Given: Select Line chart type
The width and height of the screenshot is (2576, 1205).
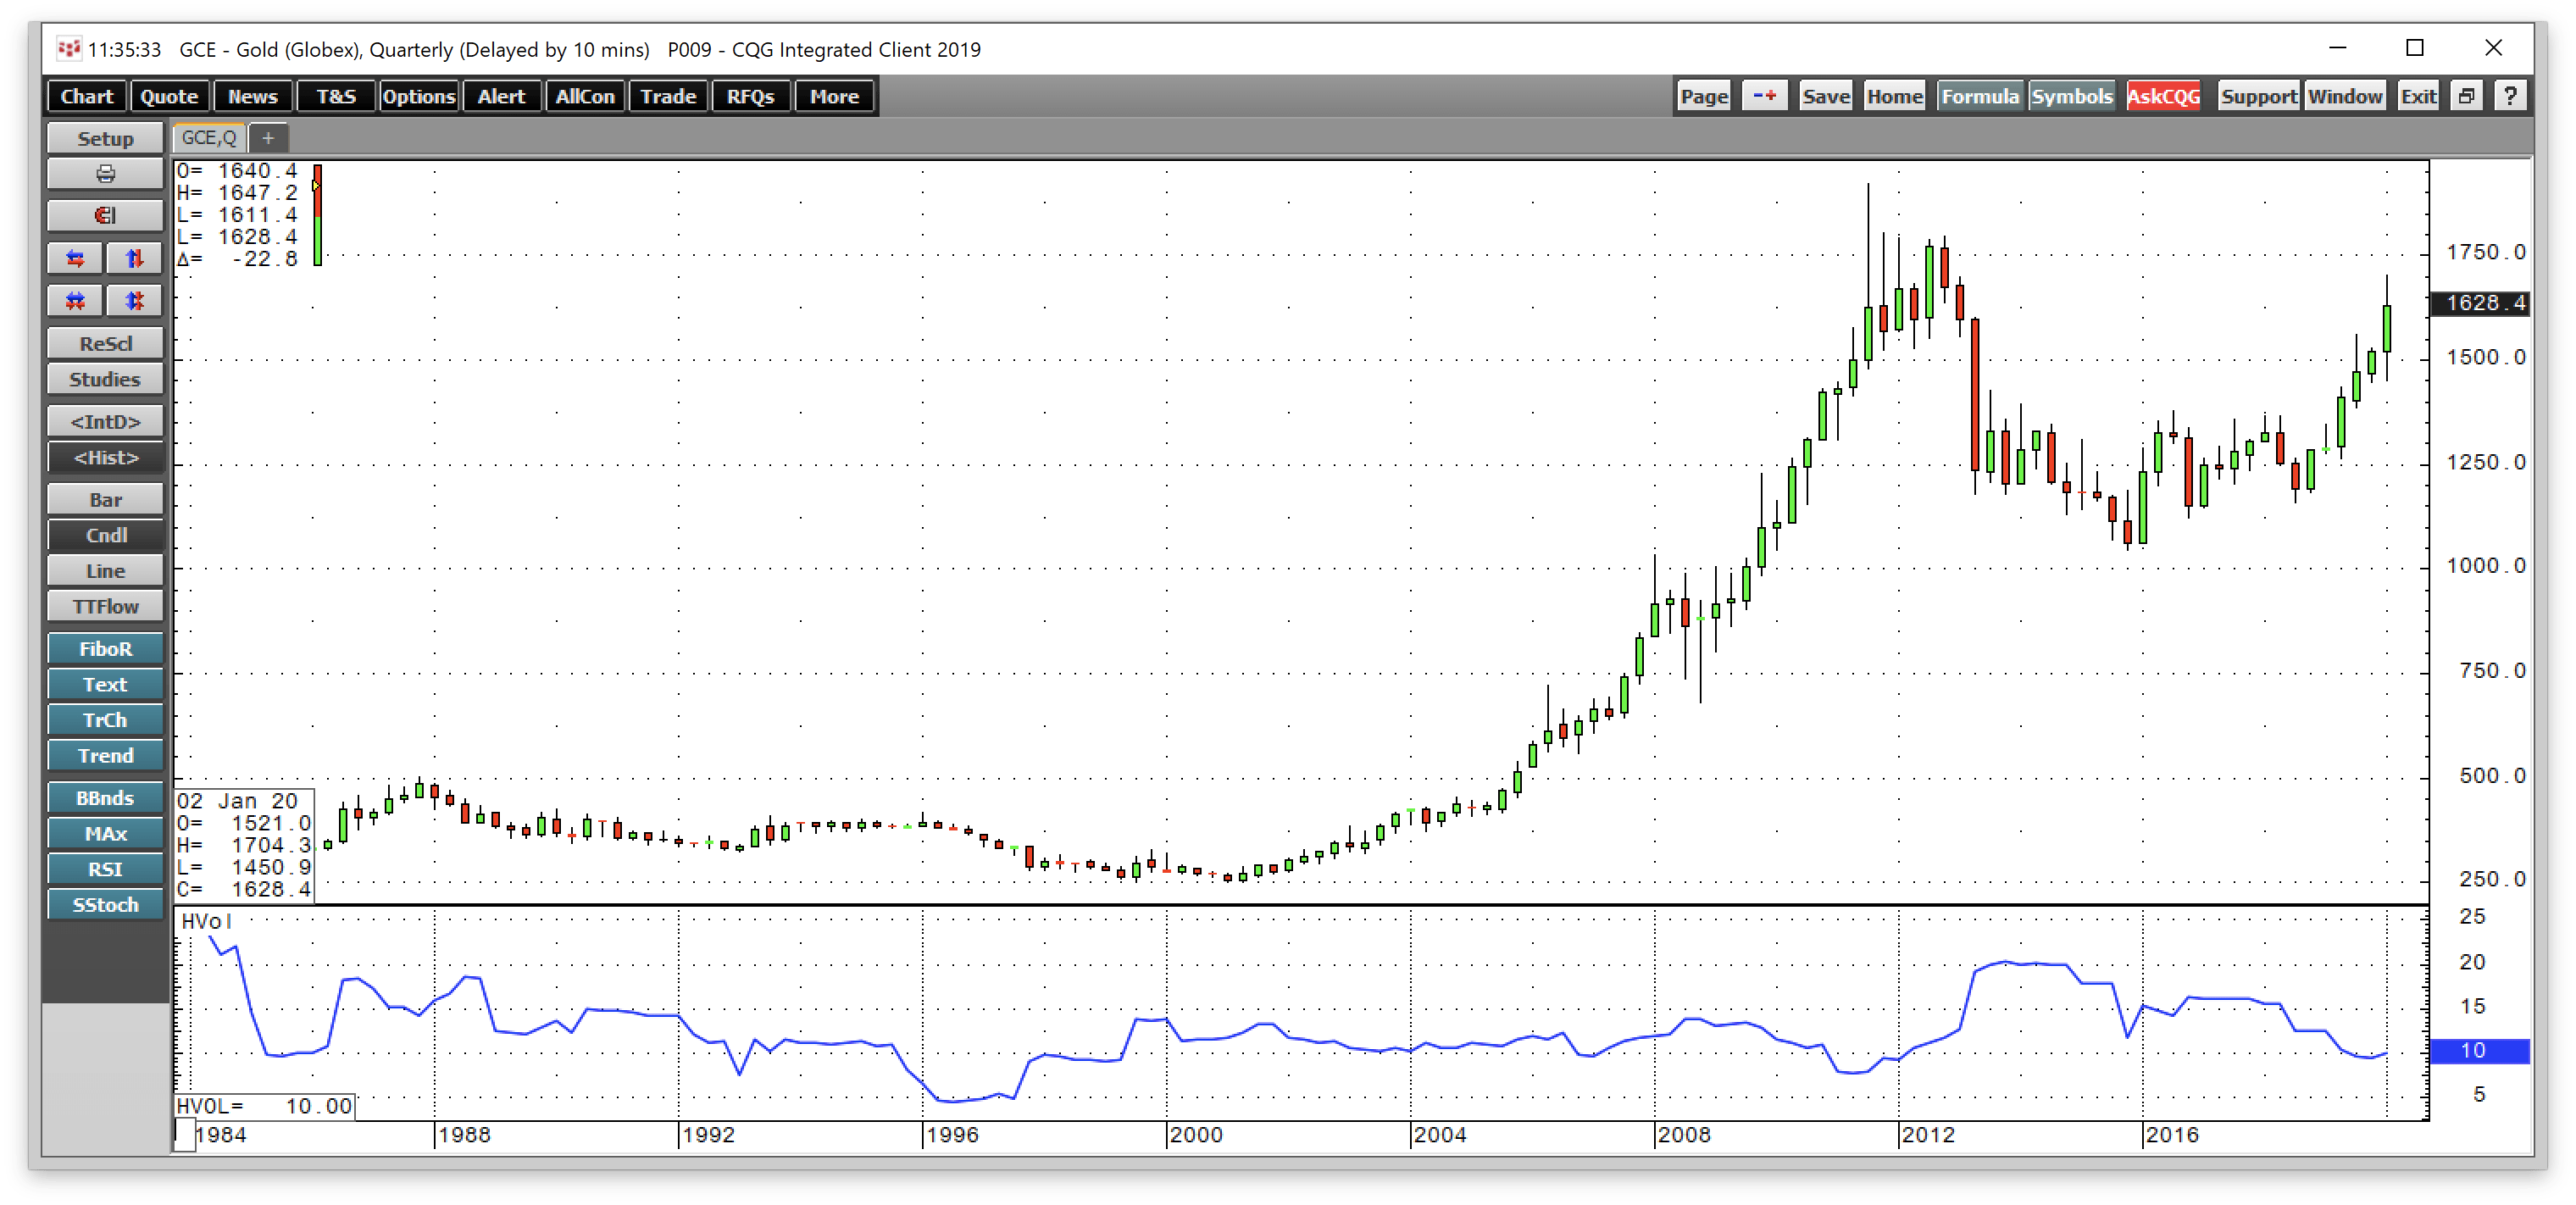Looking at the screenshot, I should click(105, 571).
